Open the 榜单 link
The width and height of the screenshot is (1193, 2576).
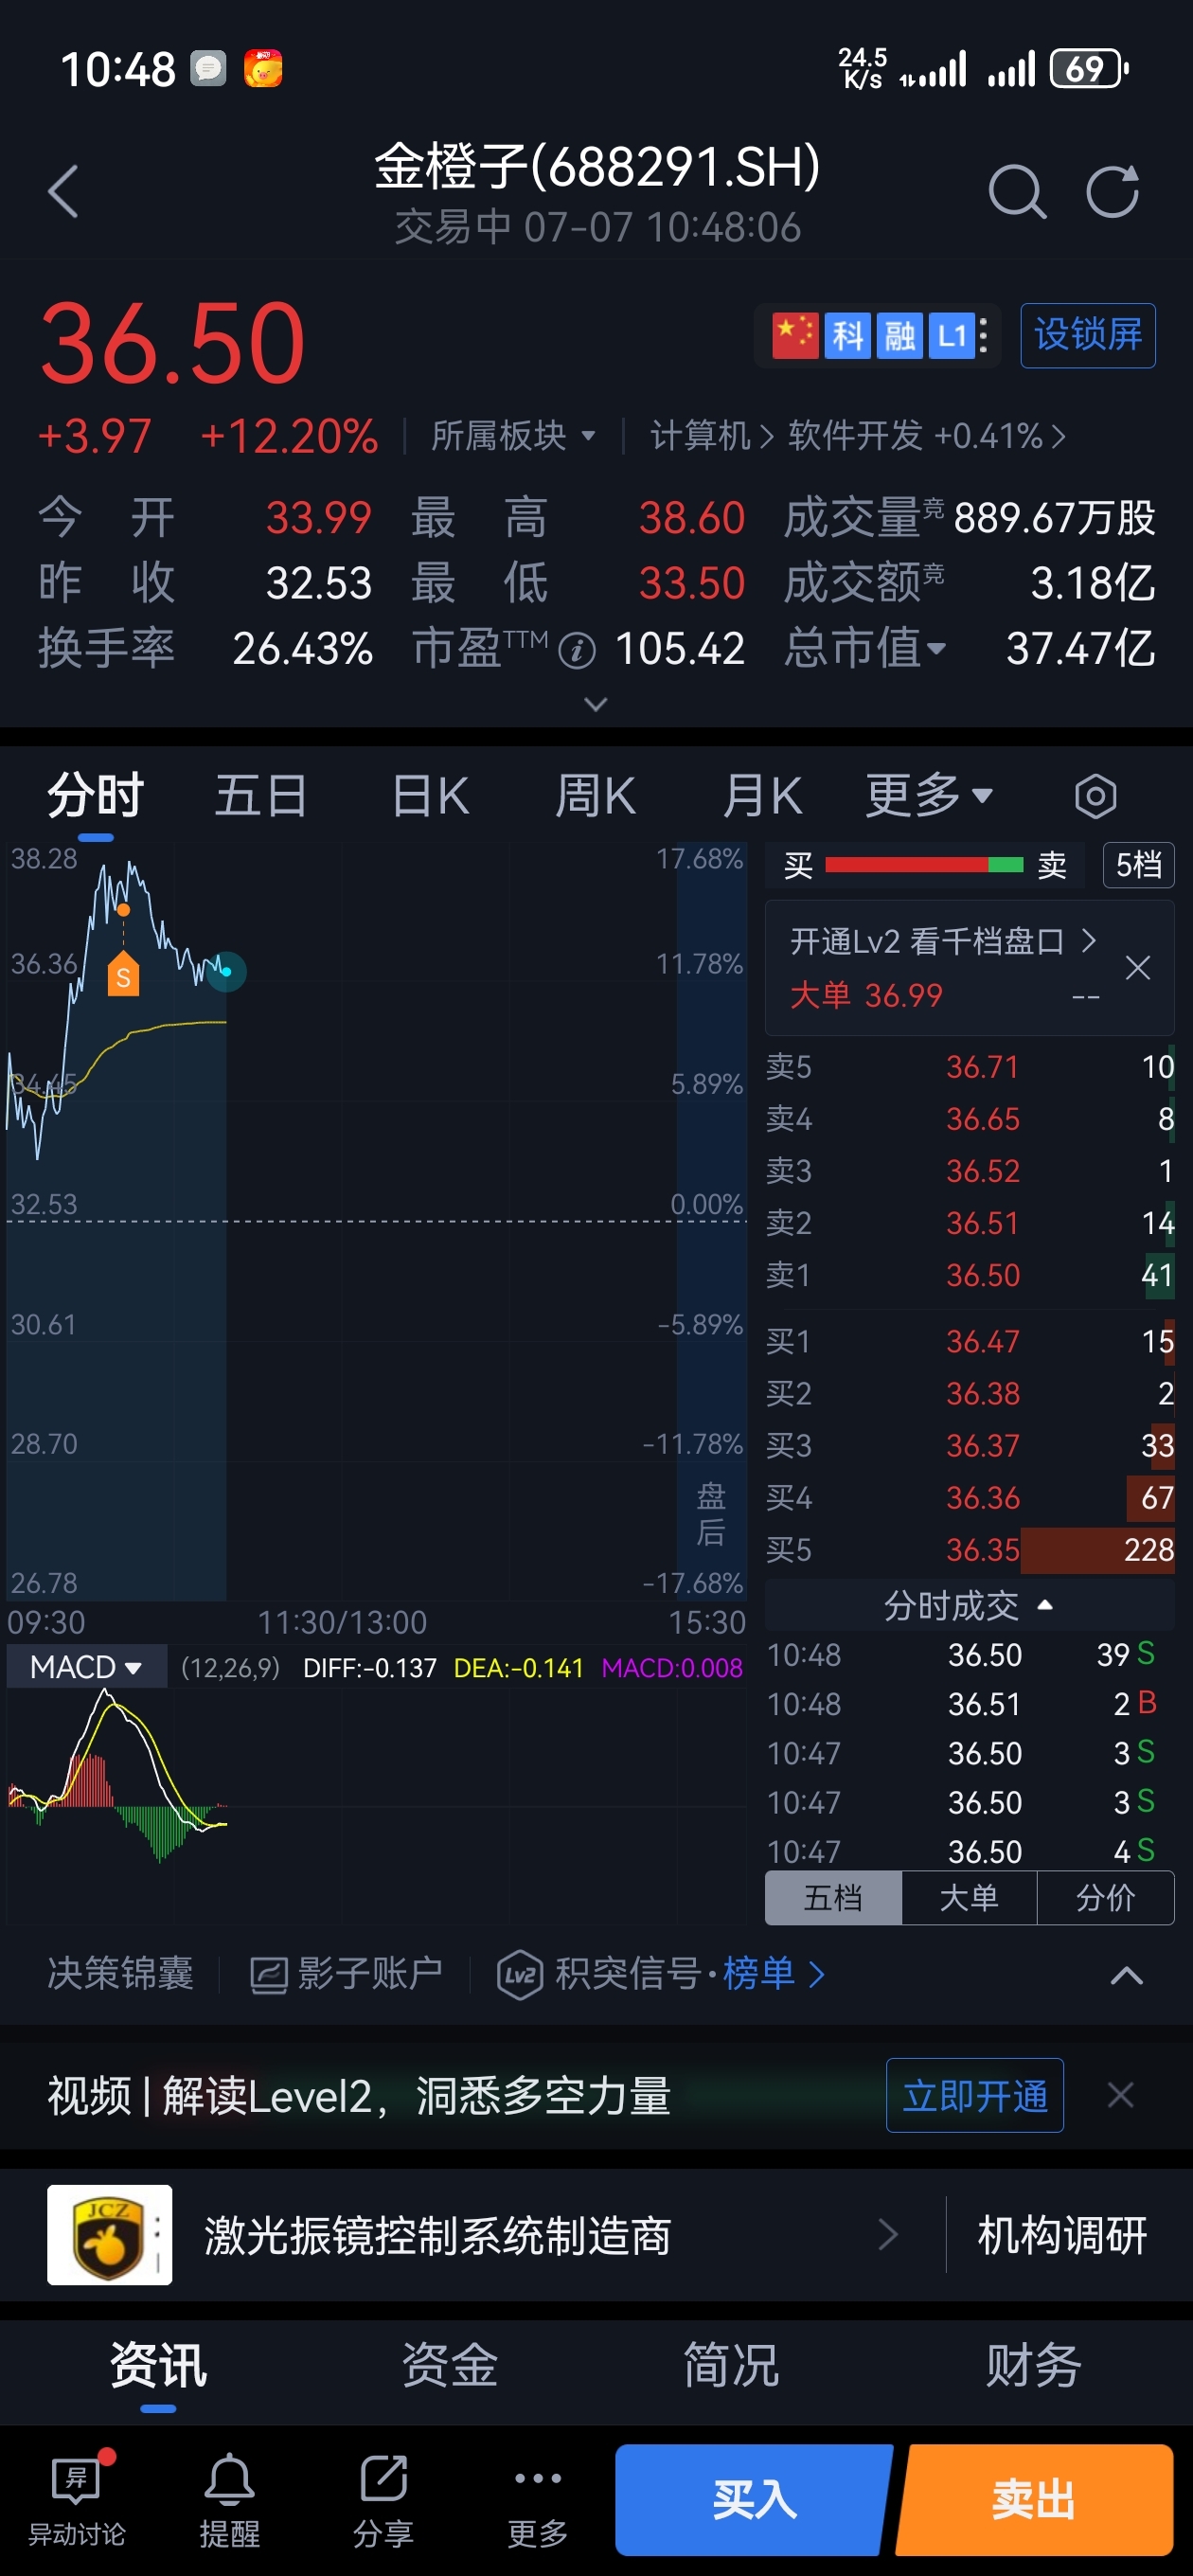(773, 1974)
